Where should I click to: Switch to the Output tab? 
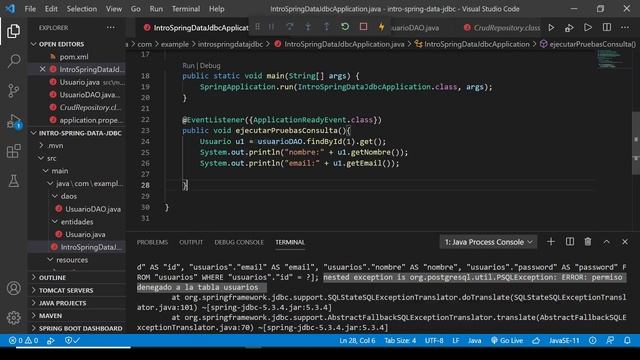191,242
